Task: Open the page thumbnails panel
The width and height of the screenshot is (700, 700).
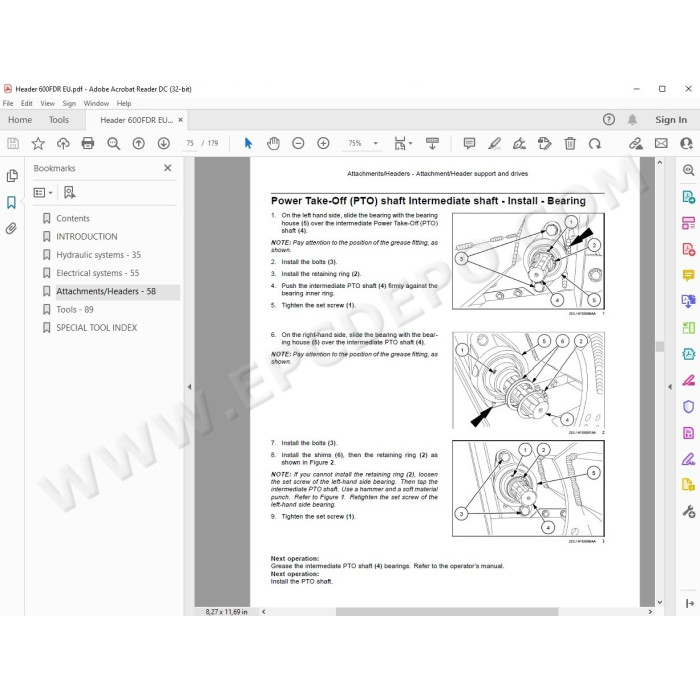Action: pyautogui.click(x=12, y=176)
